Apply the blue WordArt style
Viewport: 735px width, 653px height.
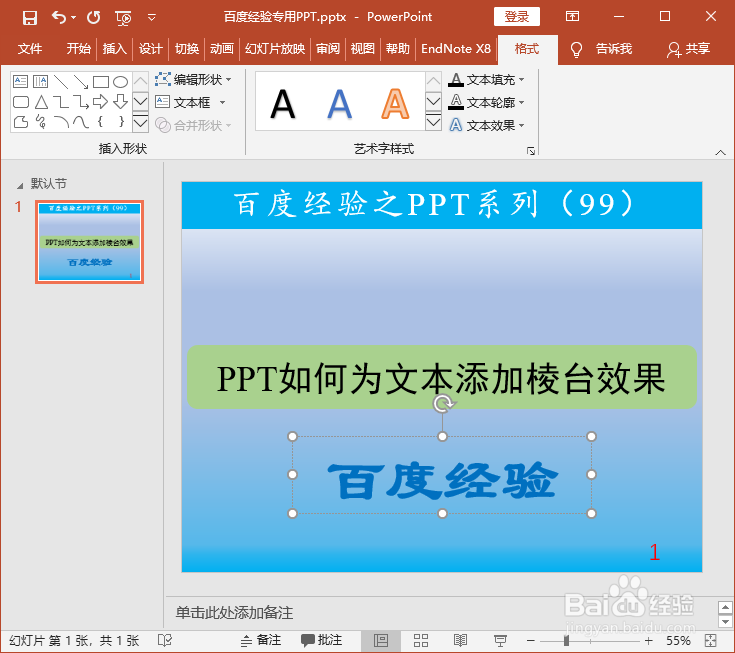[x=339, y=104]
